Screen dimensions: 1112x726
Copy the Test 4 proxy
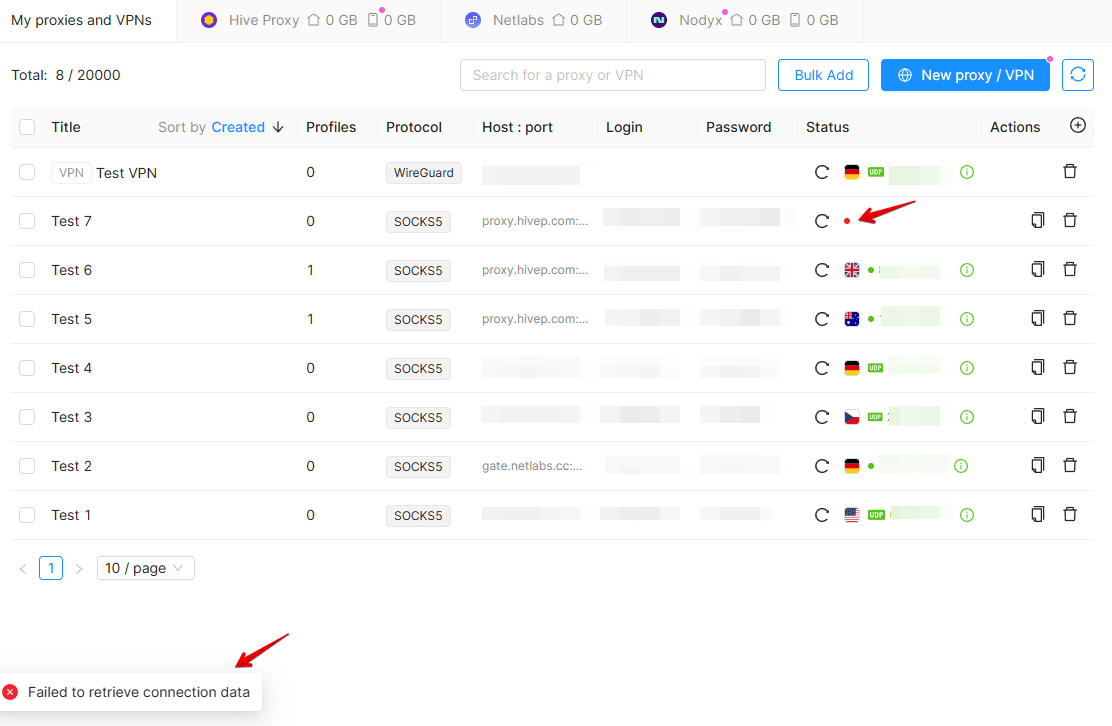[1038, 367]
